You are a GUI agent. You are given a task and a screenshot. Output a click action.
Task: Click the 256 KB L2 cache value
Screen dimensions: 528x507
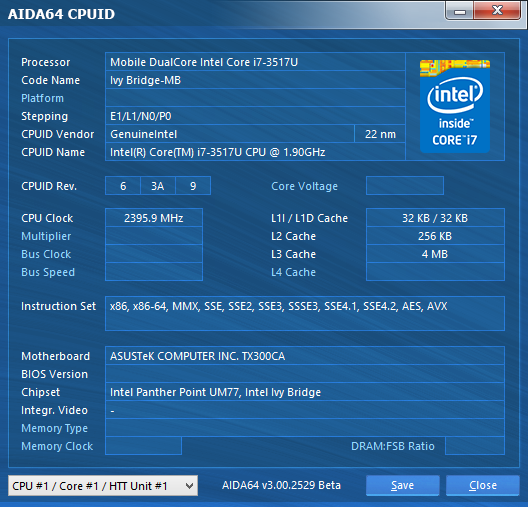[x=435, y=236]
